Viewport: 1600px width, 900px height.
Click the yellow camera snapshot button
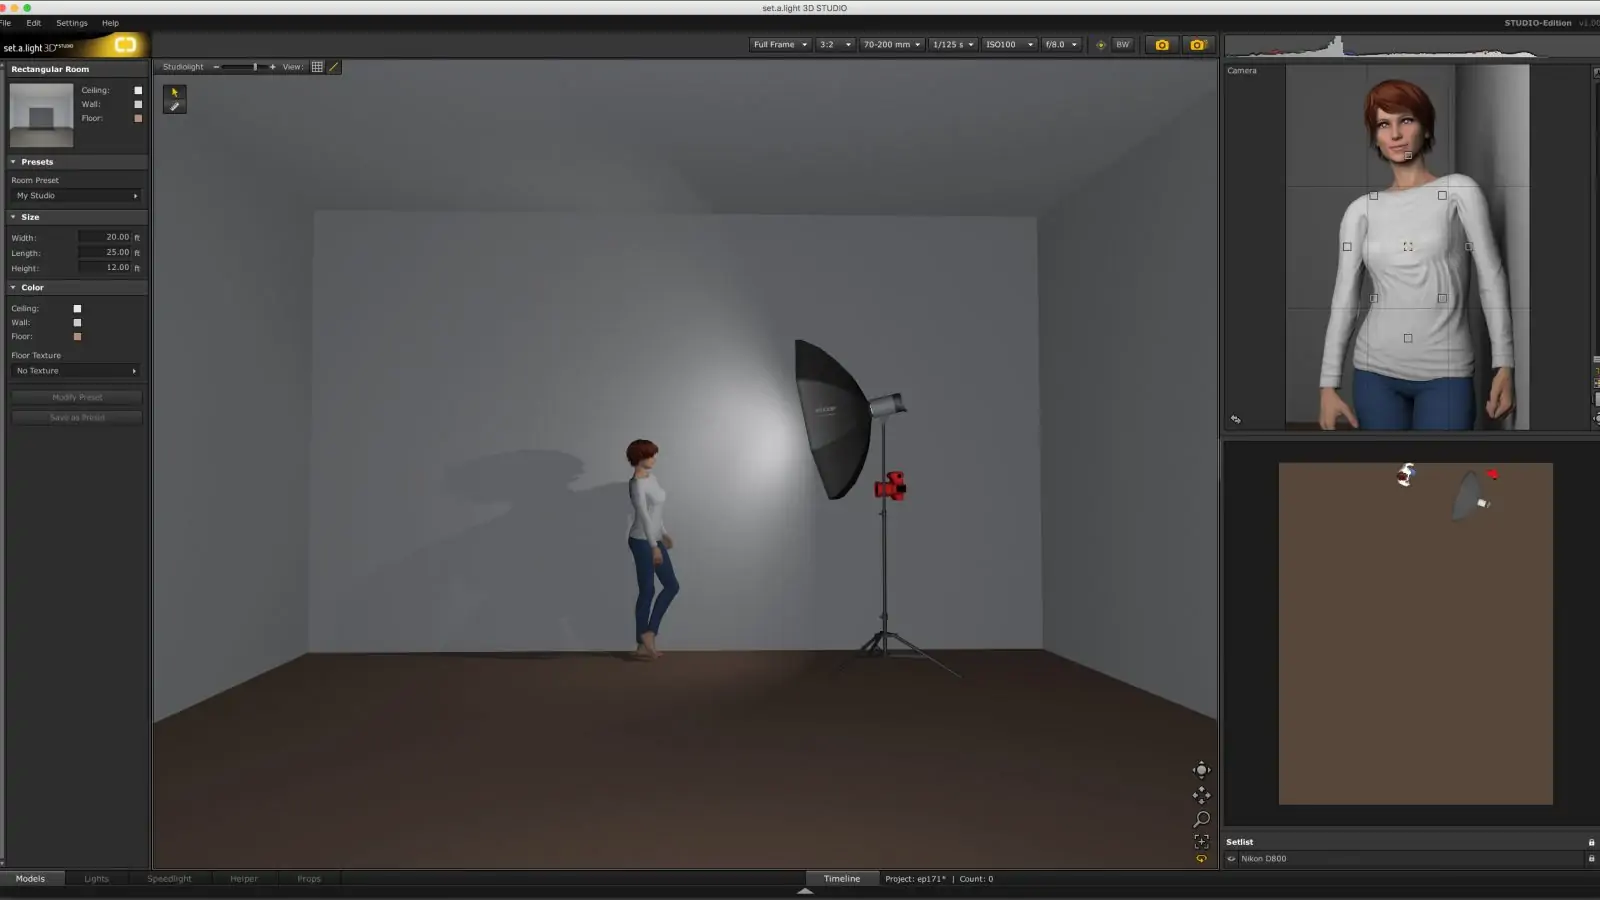click(x=1162, y=45)
